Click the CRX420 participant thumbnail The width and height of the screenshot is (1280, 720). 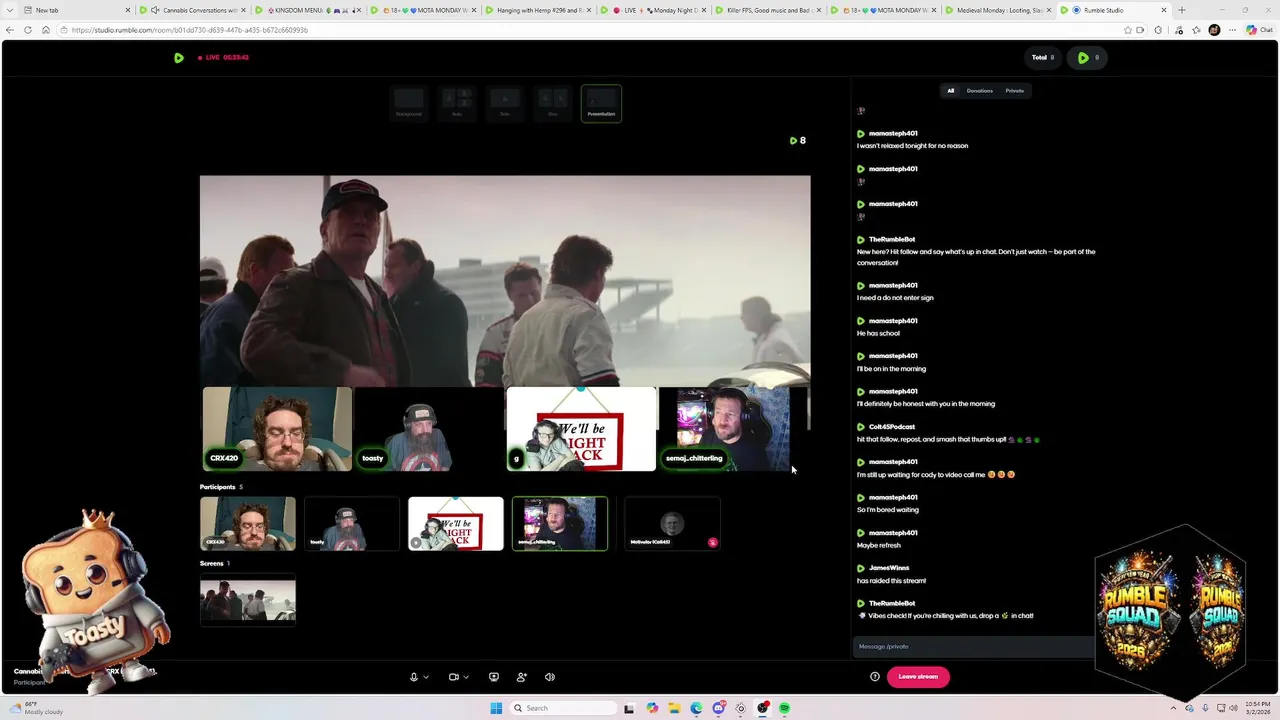[x=248, y=523]
